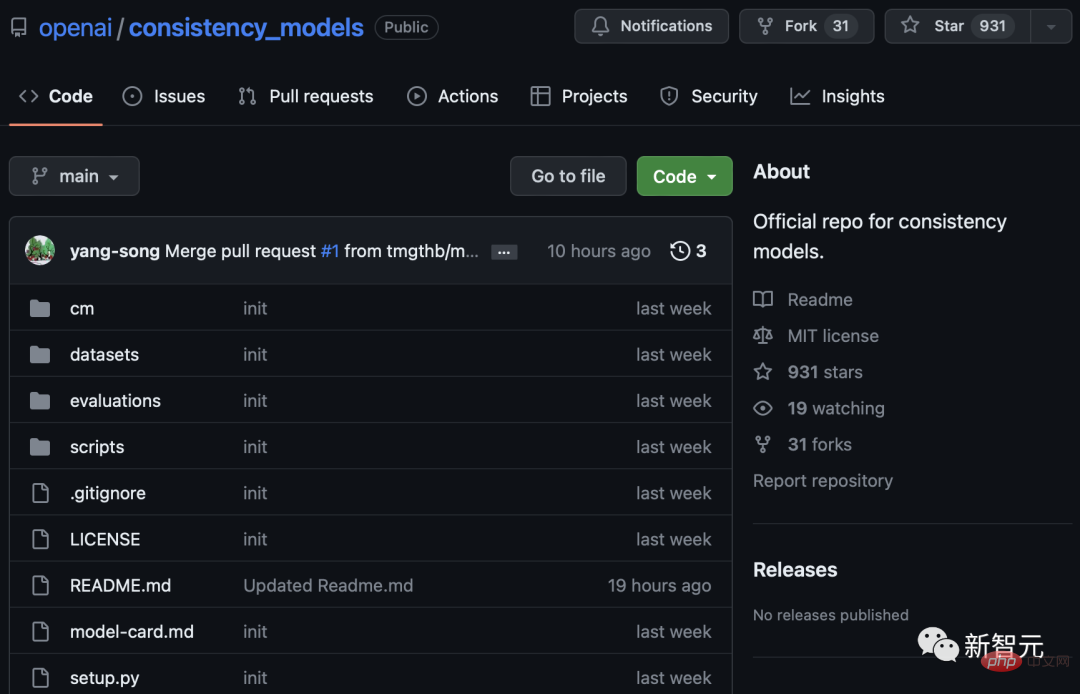1080x694 pixels.
Task: Click the Go to file button
Action: click(568, 176)
